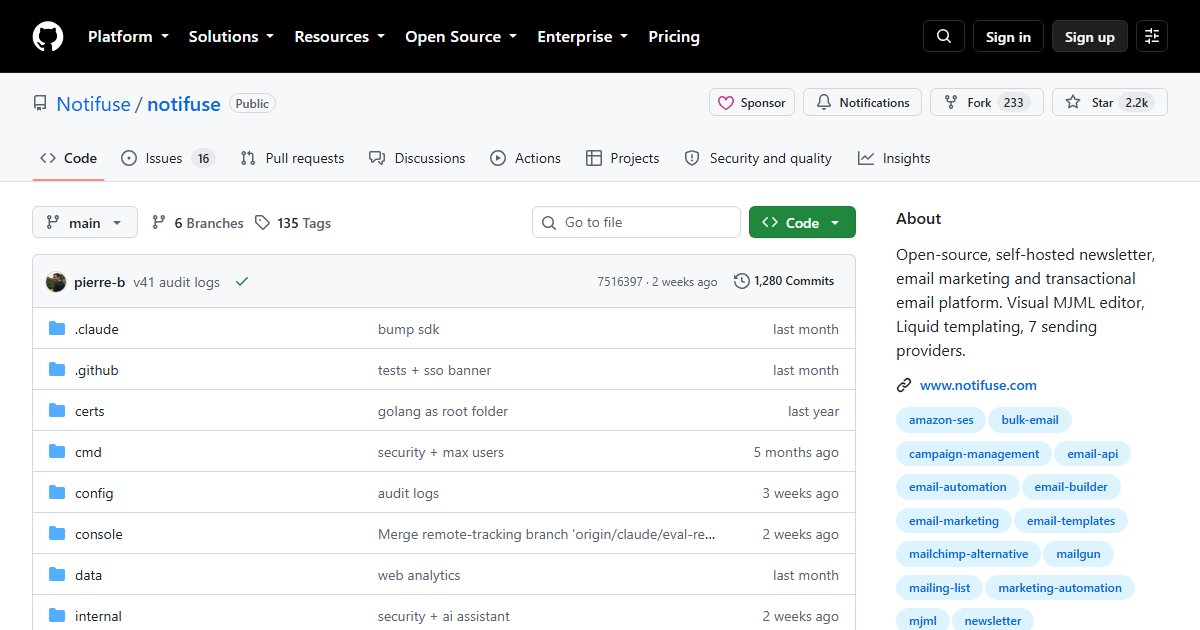Screen dimensions: 1200x630
Task: Open the 6 Branches link
Action: (197, 223)
